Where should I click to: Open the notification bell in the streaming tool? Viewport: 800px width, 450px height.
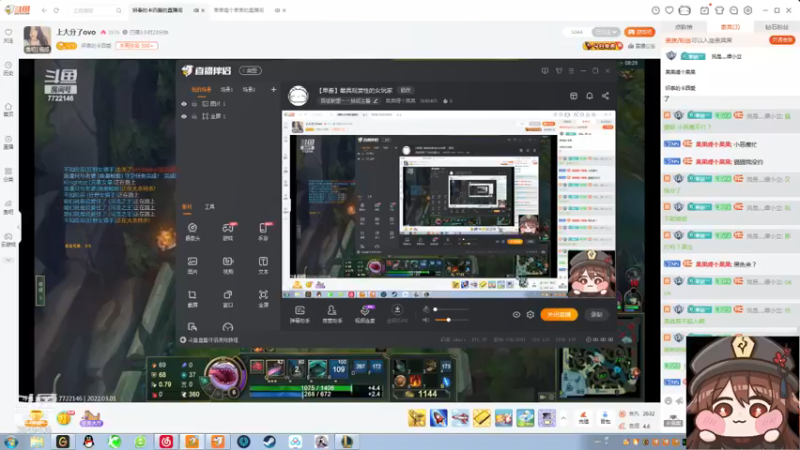pyautogui.click(x=589, y=96)
